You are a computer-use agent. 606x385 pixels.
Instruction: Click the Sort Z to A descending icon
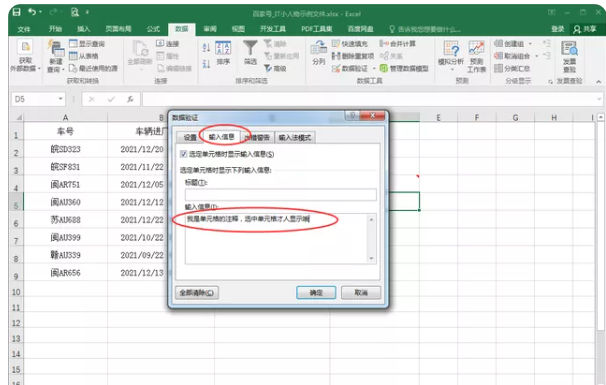206,64
